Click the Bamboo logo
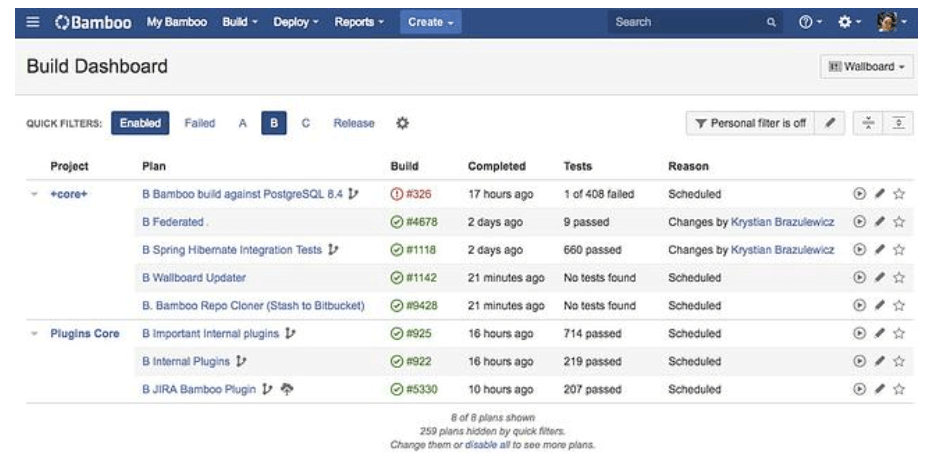The image size is (926, 472). (93, 22)
